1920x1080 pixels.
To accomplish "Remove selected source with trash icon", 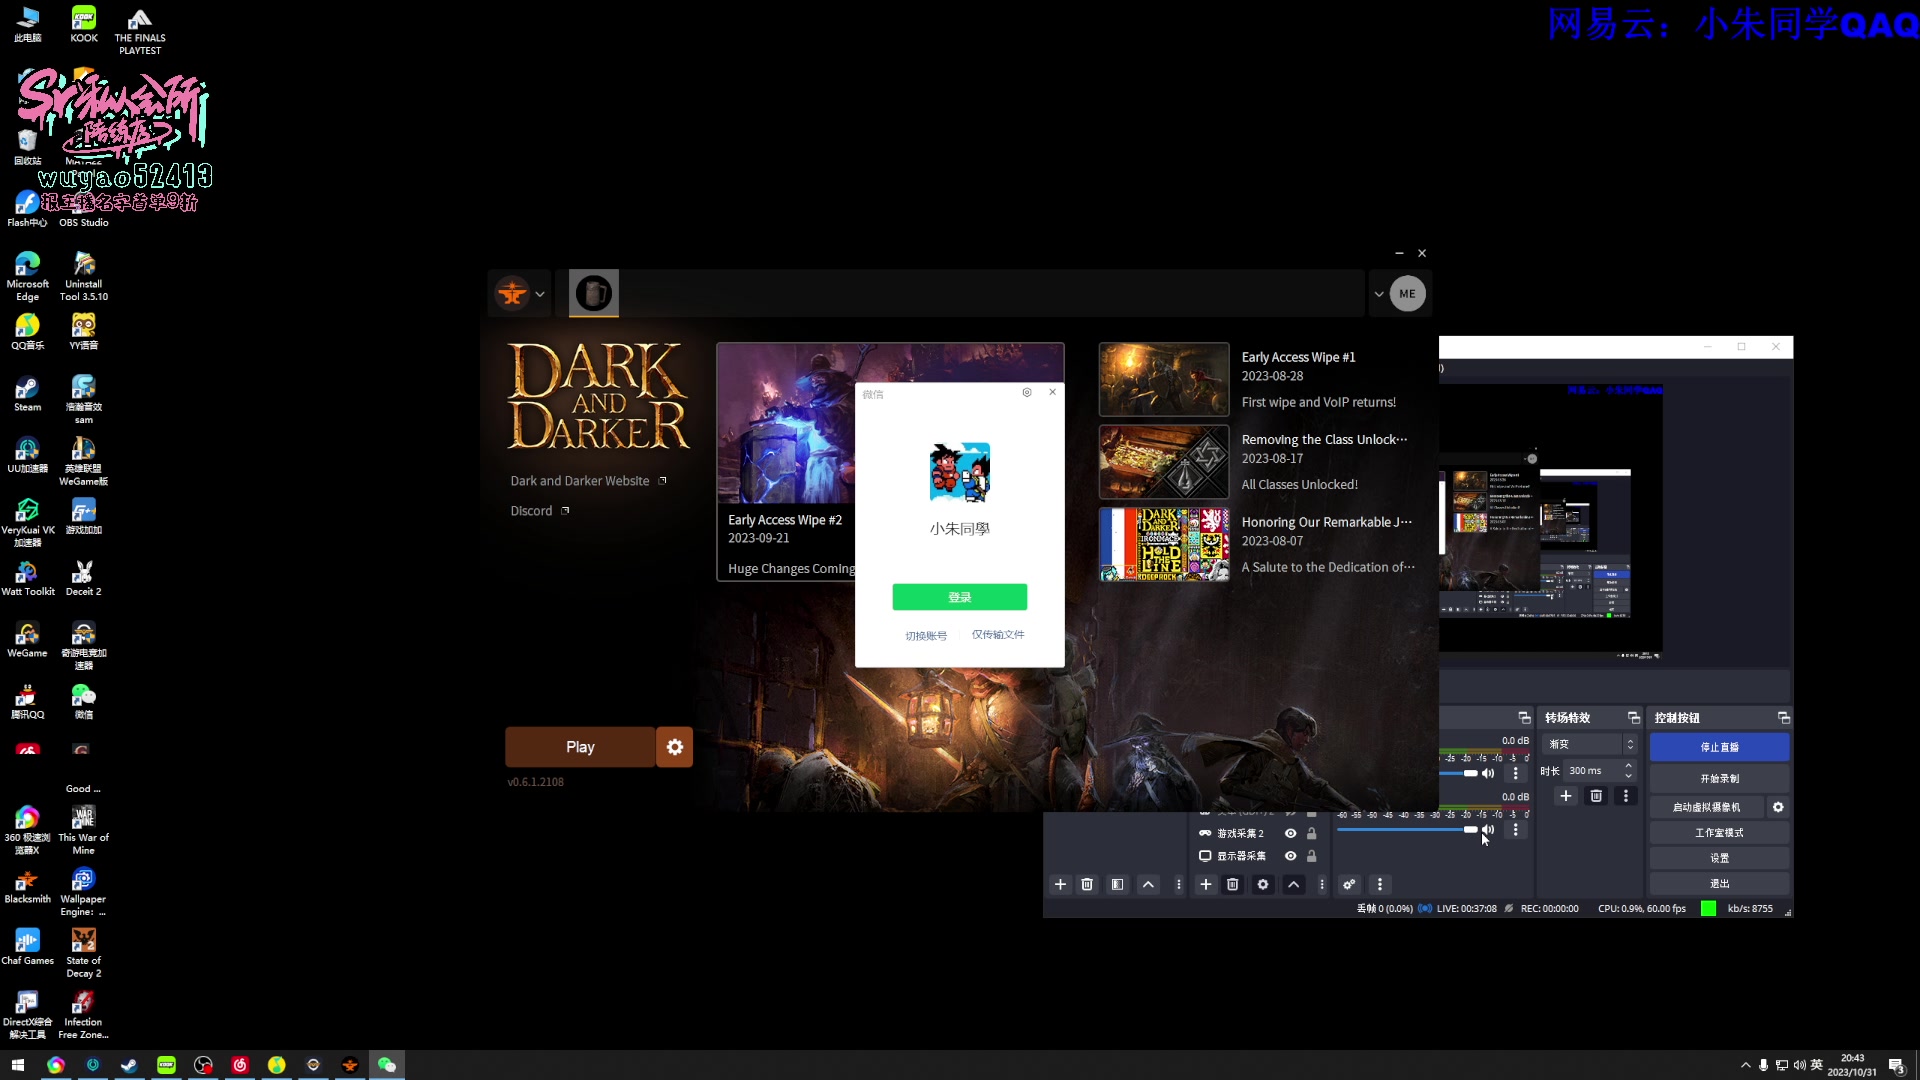I will [x=1232, y=885].
